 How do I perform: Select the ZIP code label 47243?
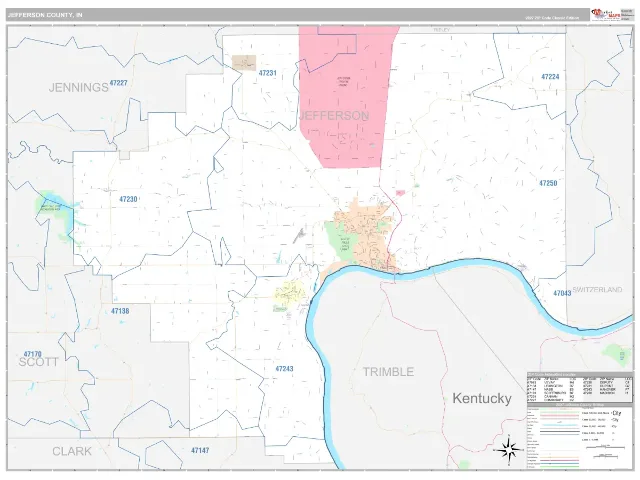click(x=284, y=369)
